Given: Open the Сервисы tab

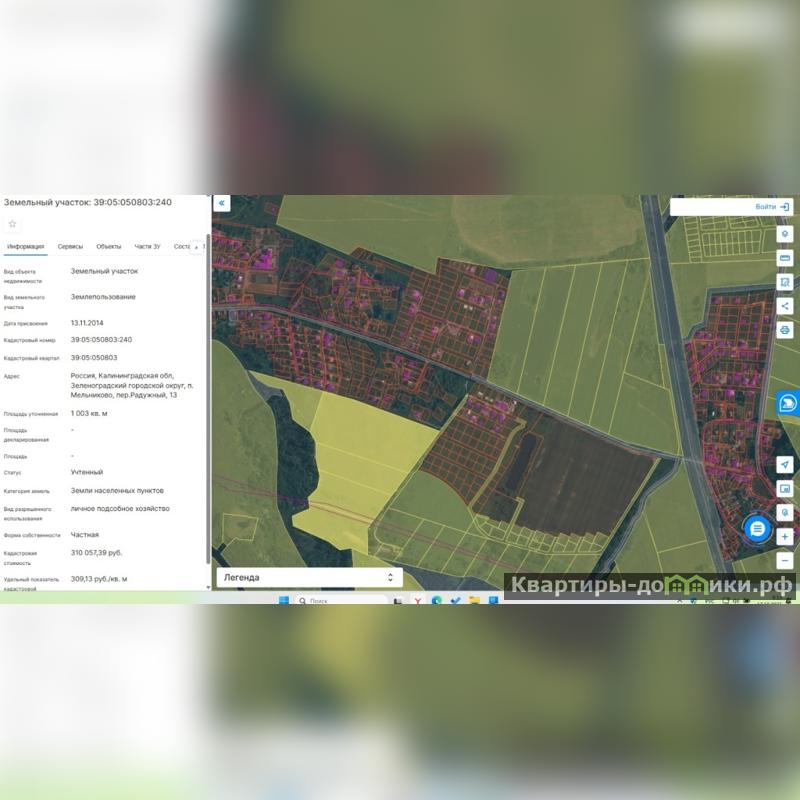Looking at the screenshot, I should tap(70, 246).
